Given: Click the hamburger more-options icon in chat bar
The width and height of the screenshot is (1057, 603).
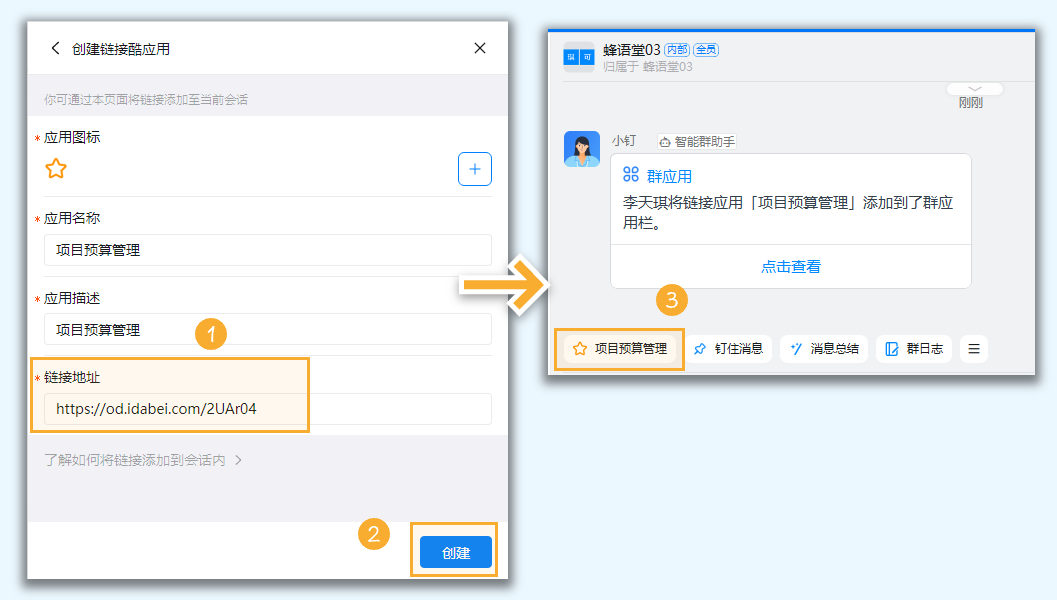Looking at the screenshot, I should (973, 348).
